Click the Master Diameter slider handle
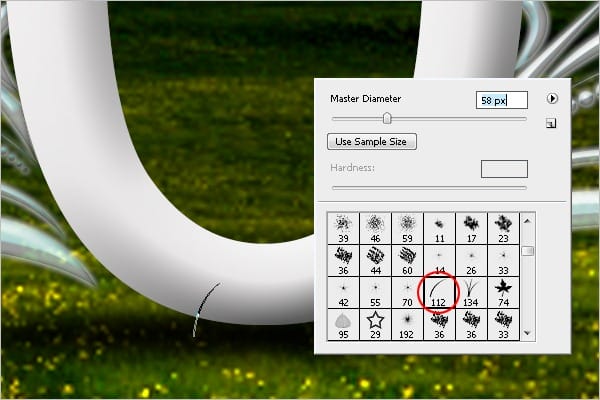The width and height of the screenshot is (600, 400). 387,118
